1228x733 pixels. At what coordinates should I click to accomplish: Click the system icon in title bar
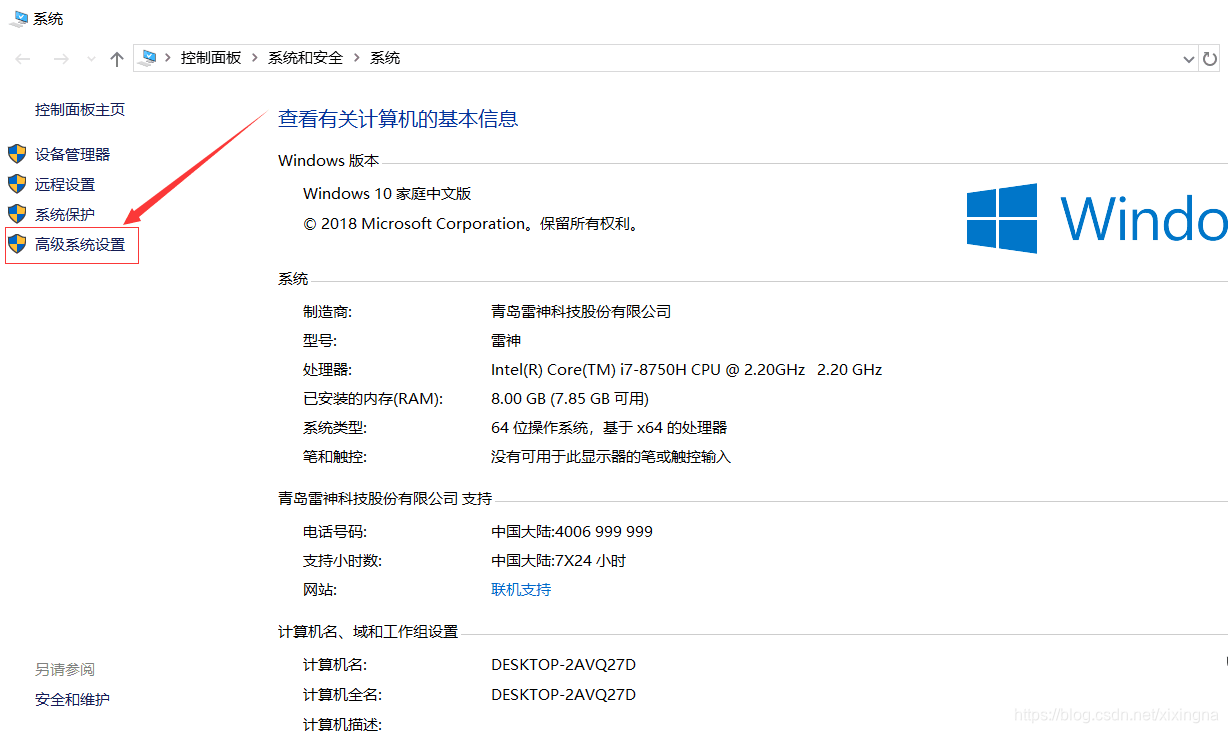20,18
